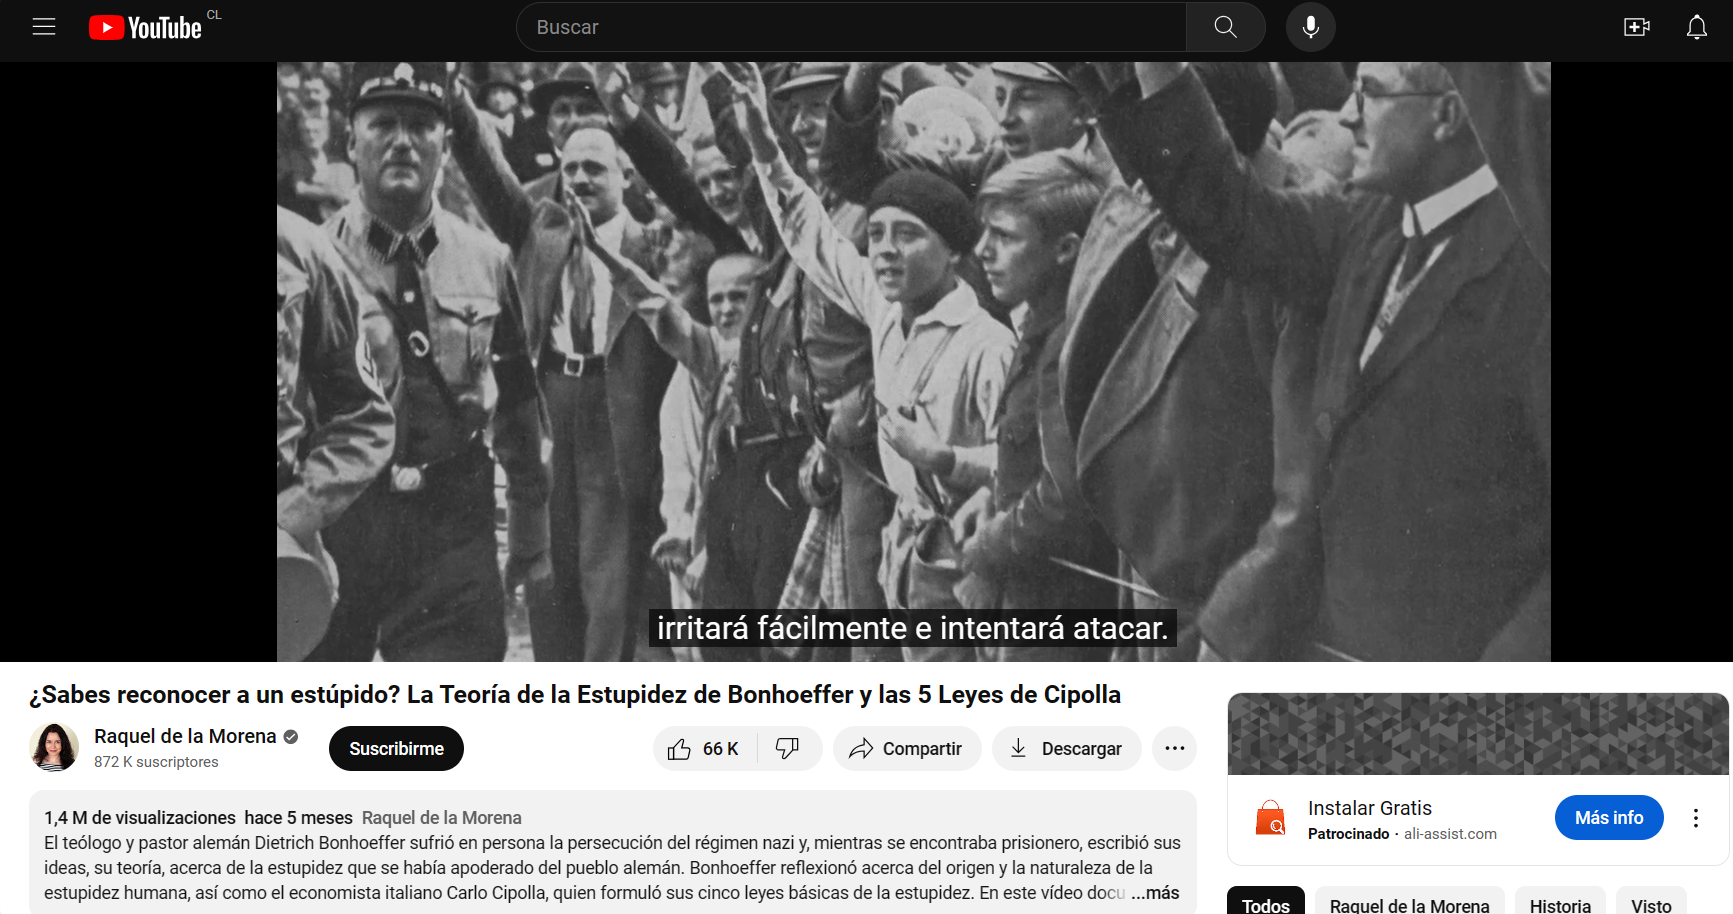Click the video title text
The width and height of the screenshot is (1733, 914).
click(575, 694)
